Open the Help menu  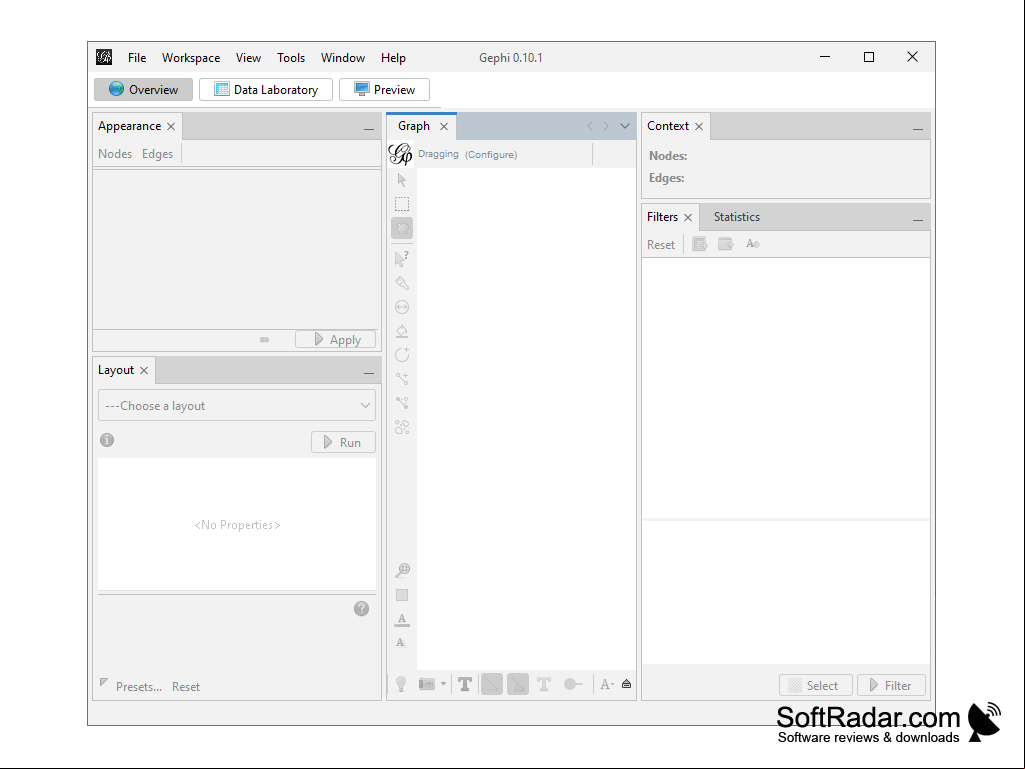click(x=394, y=58)
